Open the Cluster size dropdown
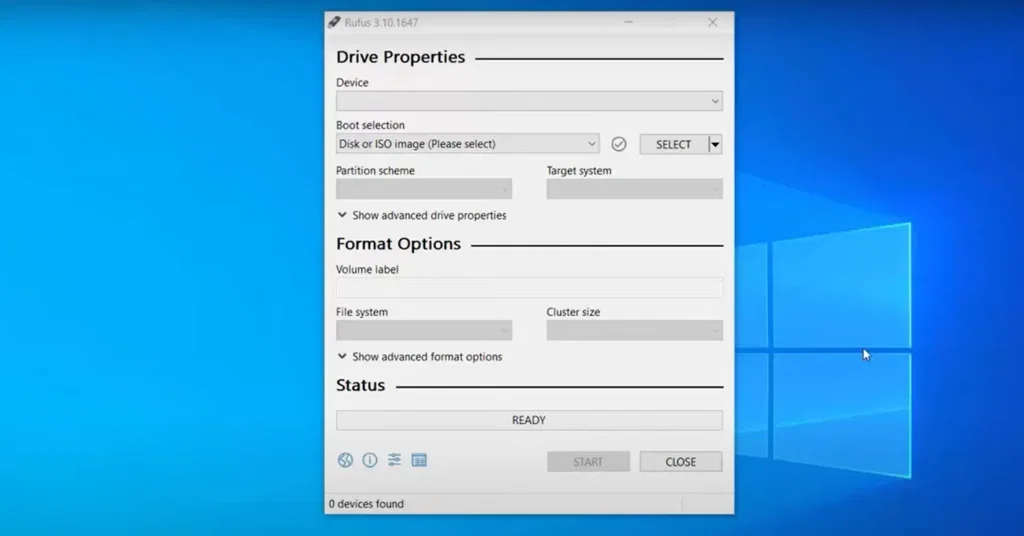Viewport: 1024px width, 536px height. [635, 330]
